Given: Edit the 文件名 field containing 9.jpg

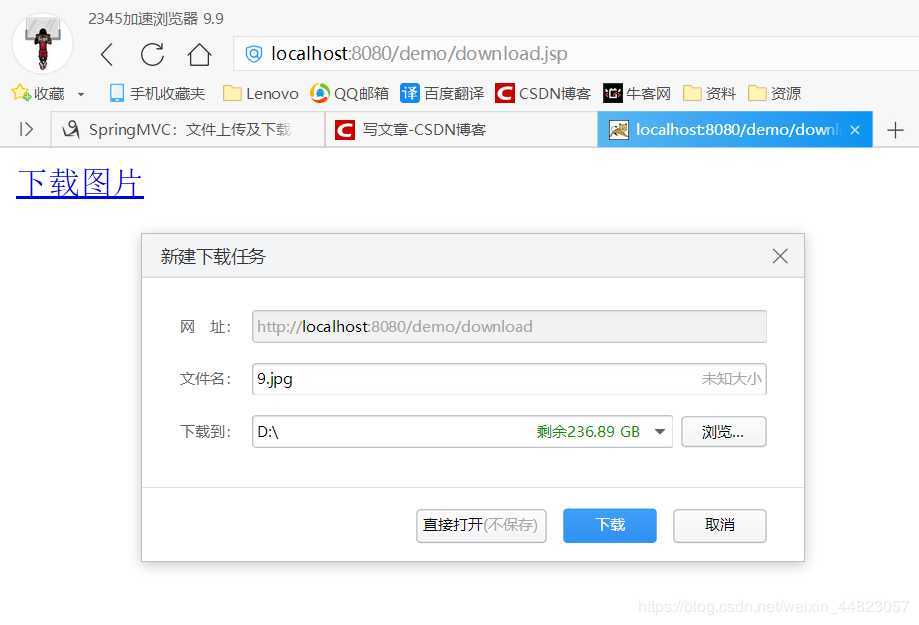Looking at the screenshot, I should pyautogui.click(x=509, y=379).
